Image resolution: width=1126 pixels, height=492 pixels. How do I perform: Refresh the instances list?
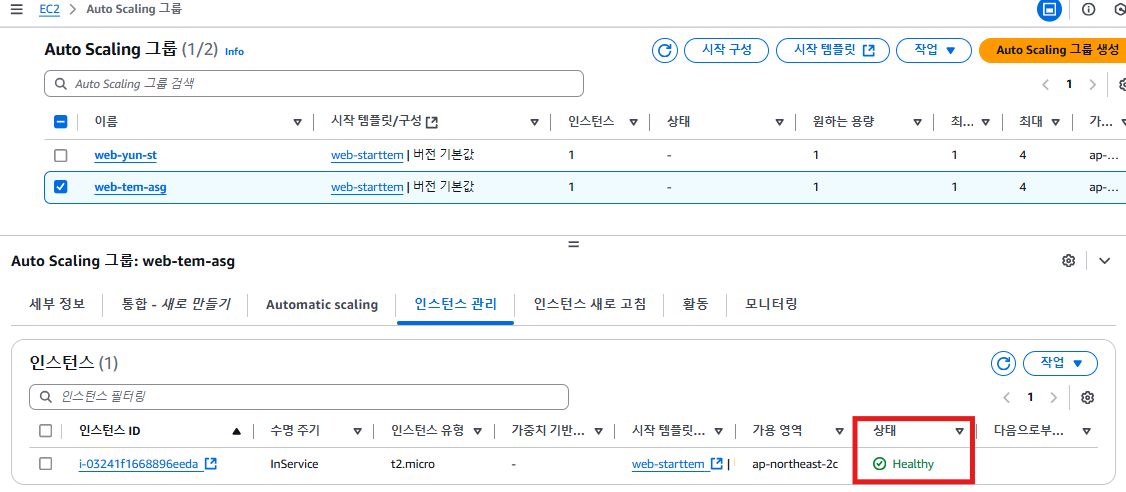coord(1003,363)
